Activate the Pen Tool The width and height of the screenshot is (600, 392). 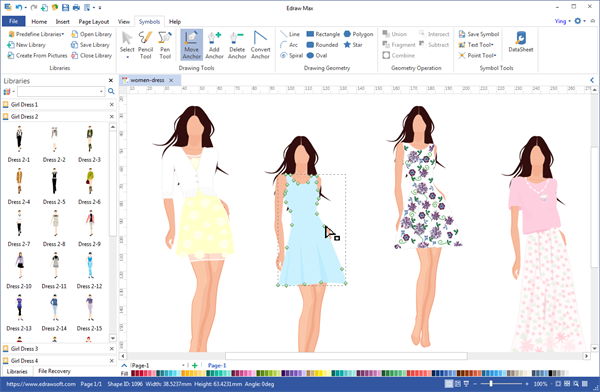pos(165,45)
